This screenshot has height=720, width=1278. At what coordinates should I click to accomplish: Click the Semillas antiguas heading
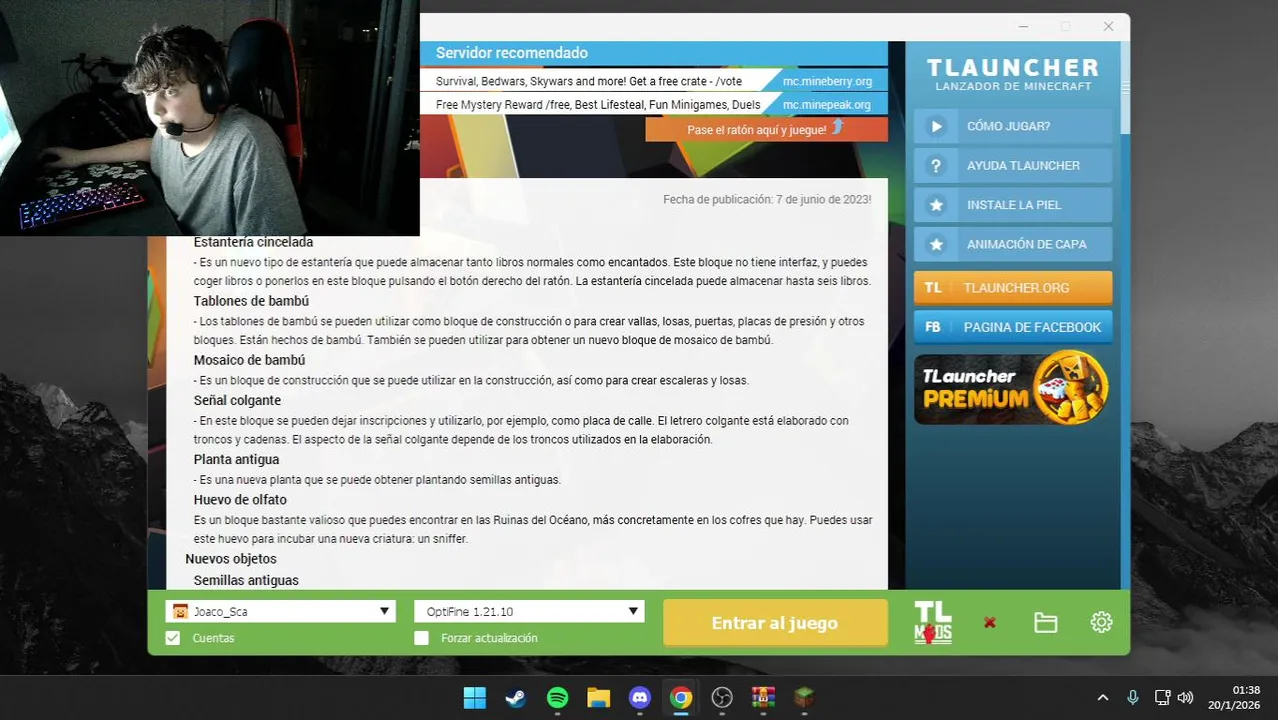tap(246, 580)
